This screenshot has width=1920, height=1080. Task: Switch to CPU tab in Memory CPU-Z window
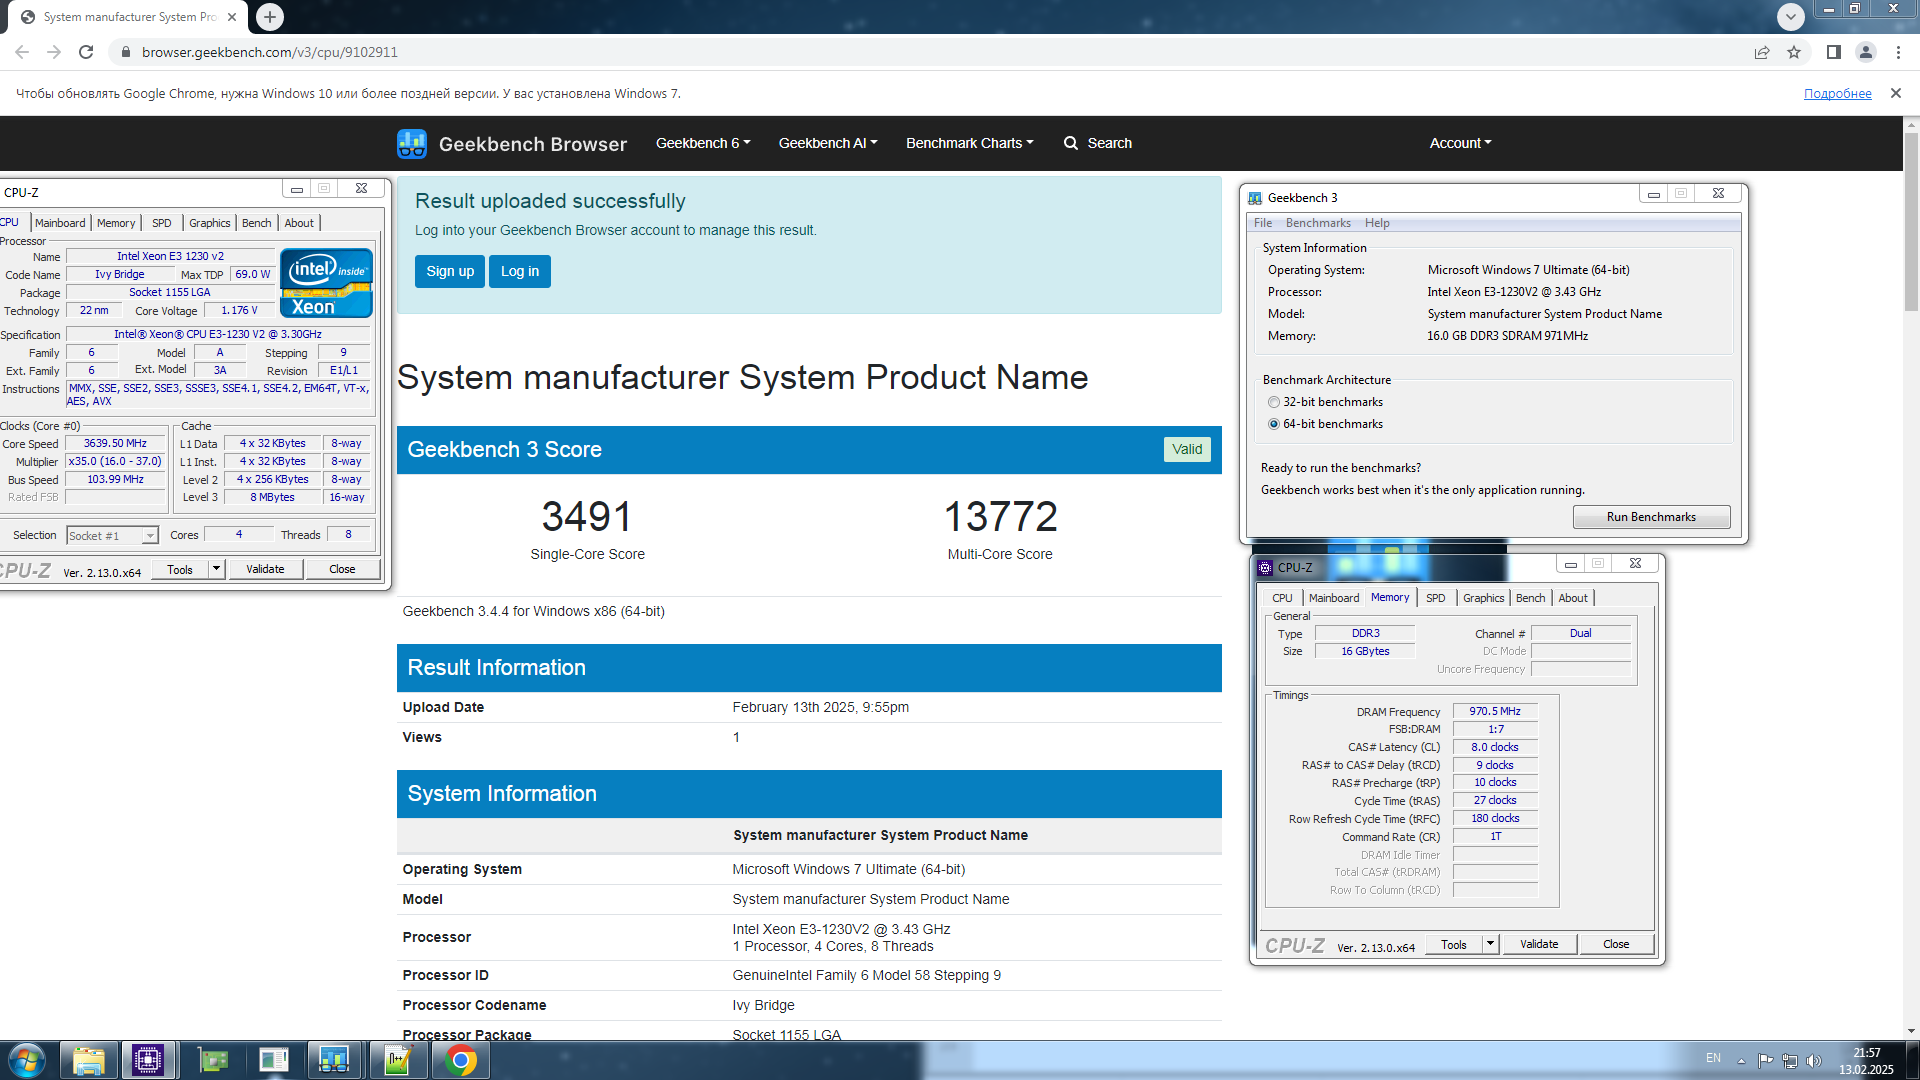click(x=1282, y=598)
